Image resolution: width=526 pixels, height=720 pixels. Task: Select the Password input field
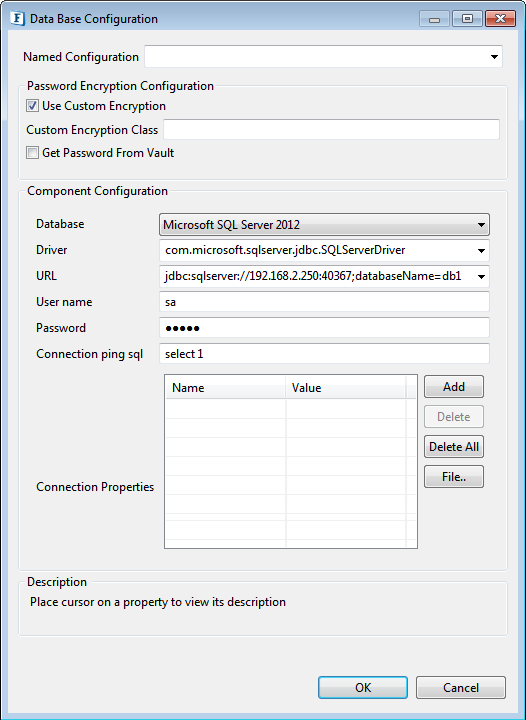pyautogui.click(x=324, y=328)
